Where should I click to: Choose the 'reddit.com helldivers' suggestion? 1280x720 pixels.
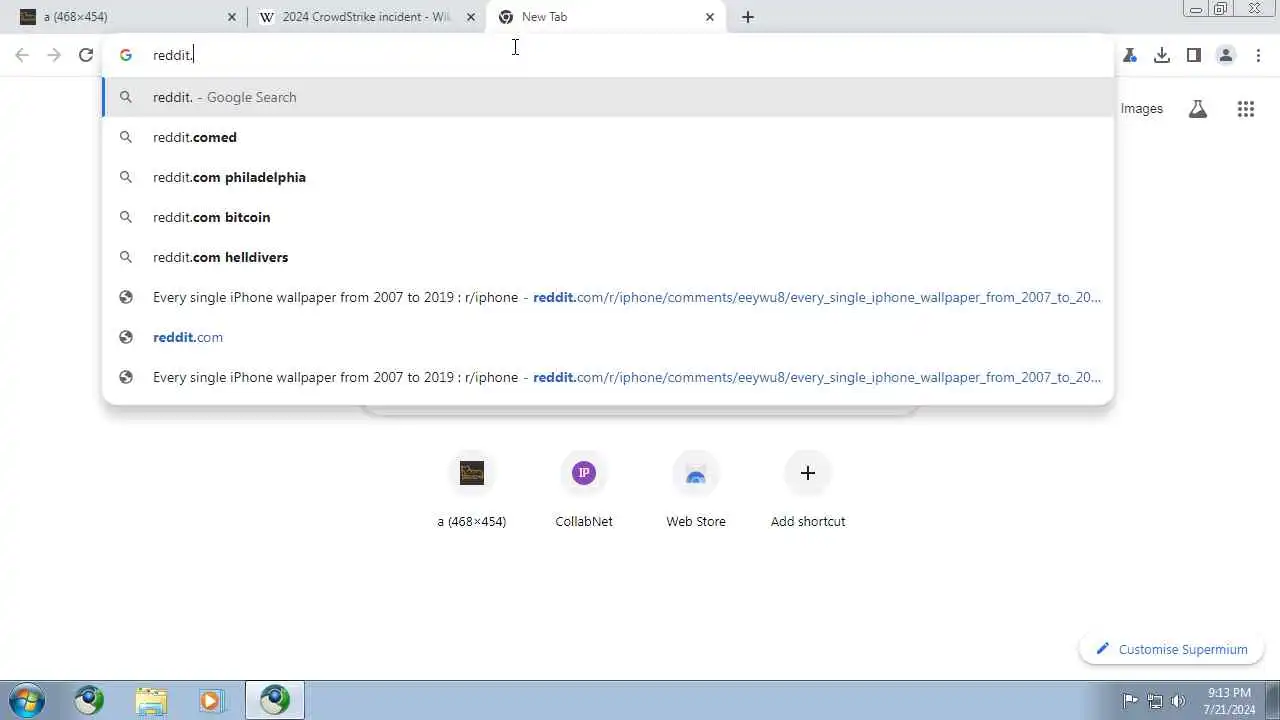[608, 257]
